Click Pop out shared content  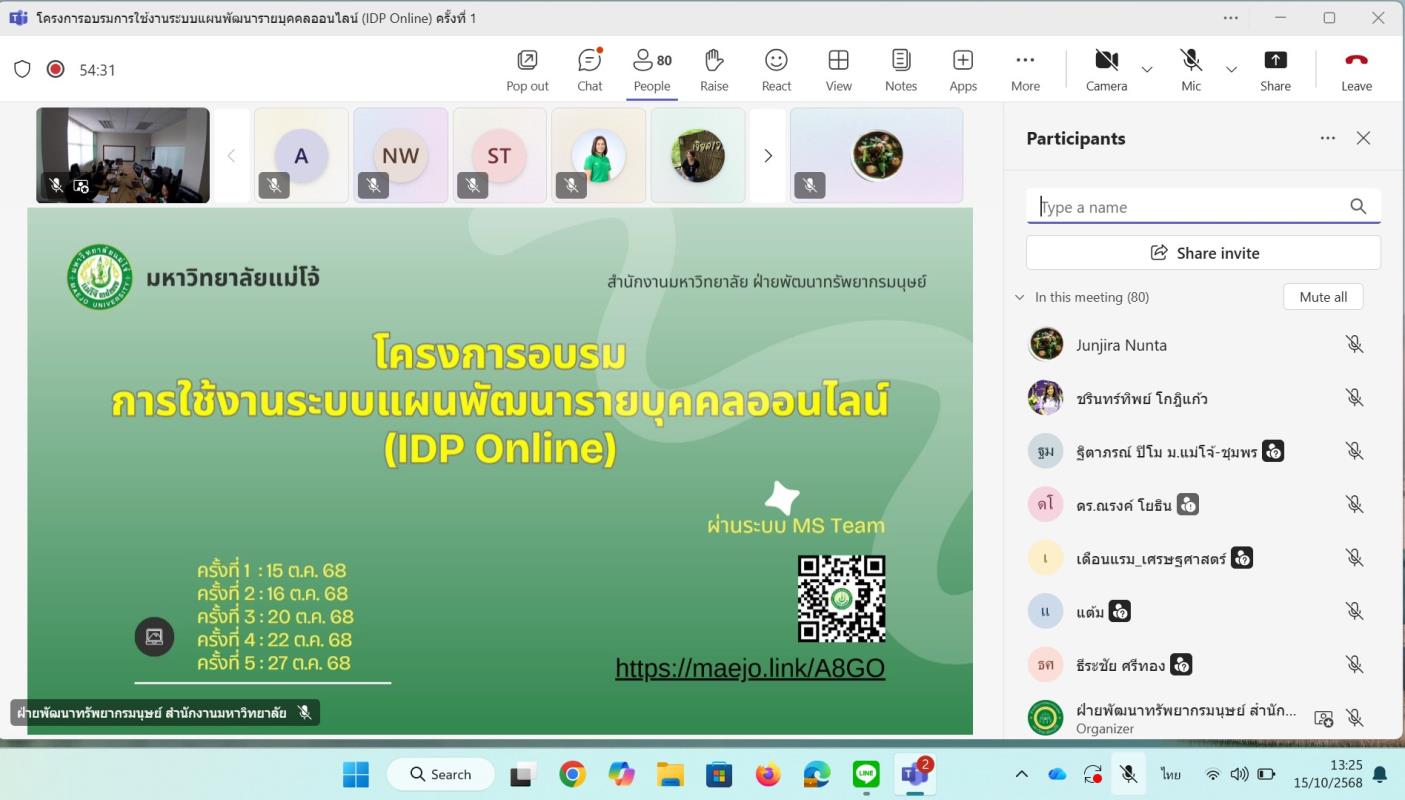click(x=527, y=70)
